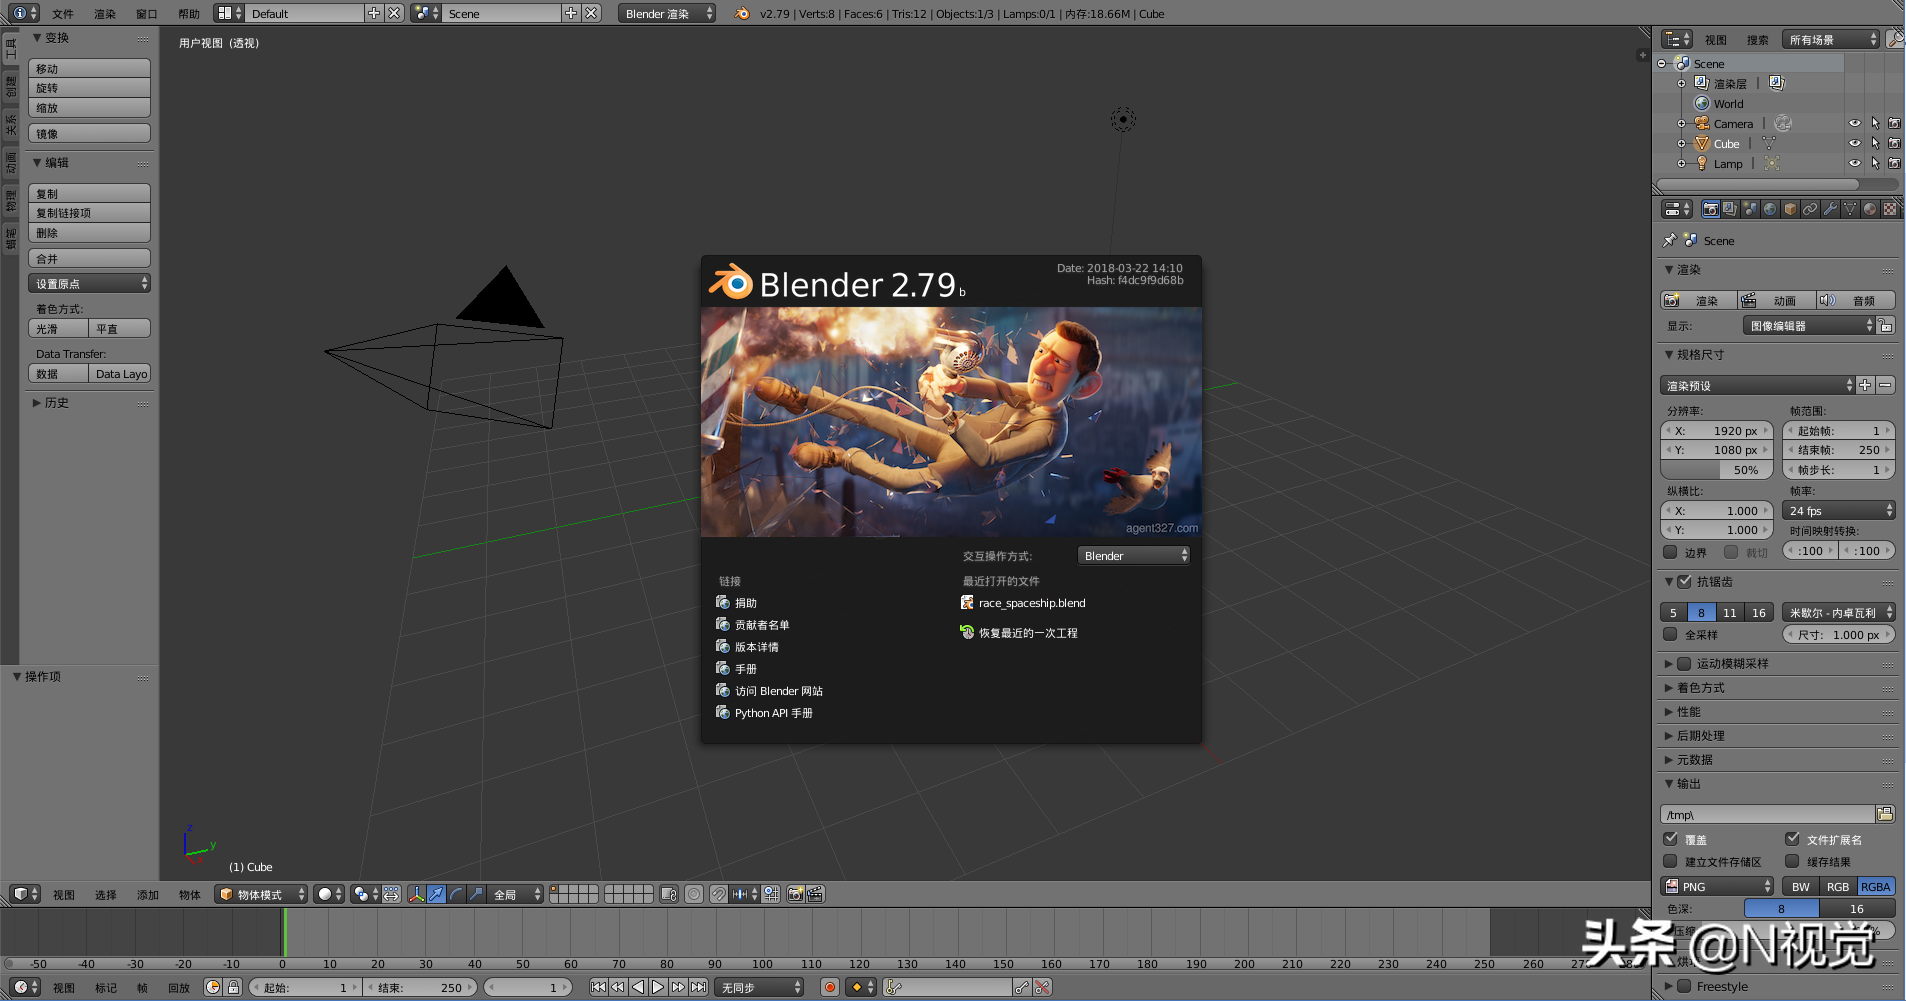
Task: Expand the Cube tree node in outliner
Action: [1682, 144]
